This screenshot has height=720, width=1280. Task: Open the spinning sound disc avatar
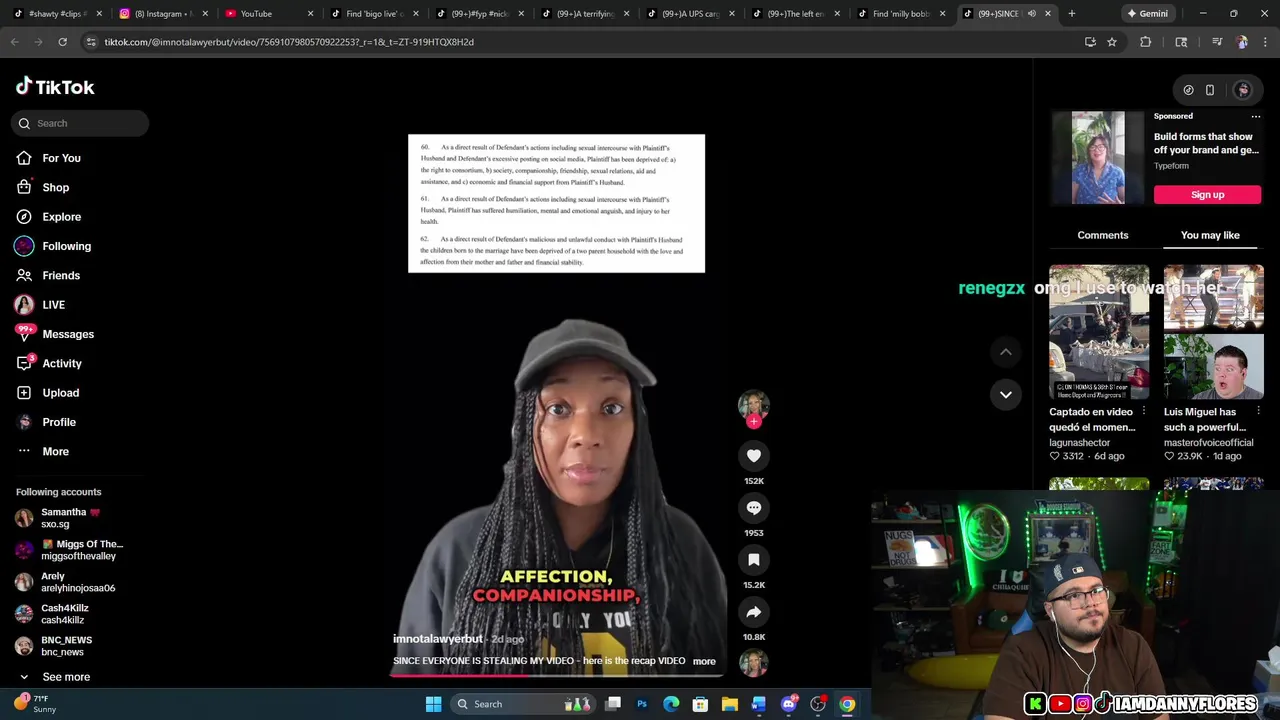pos(753,663)
